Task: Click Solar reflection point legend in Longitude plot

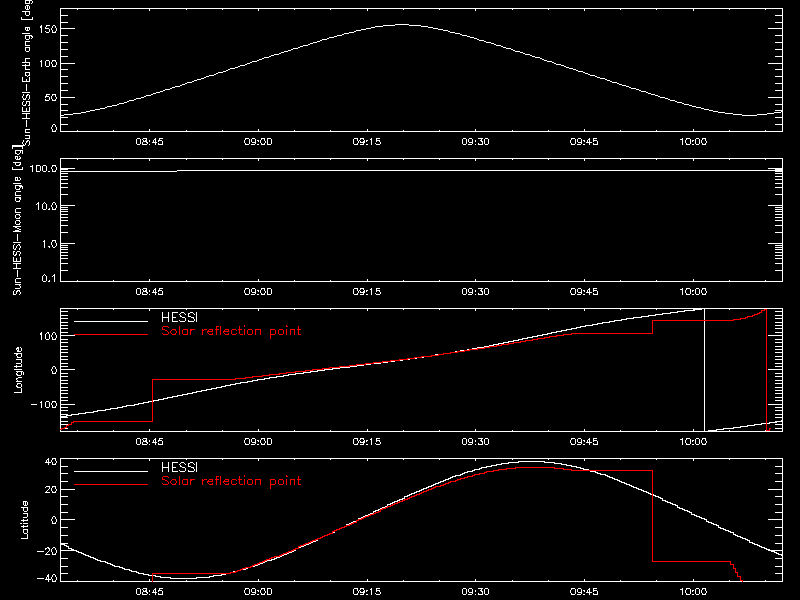Action: click(231, 331)
